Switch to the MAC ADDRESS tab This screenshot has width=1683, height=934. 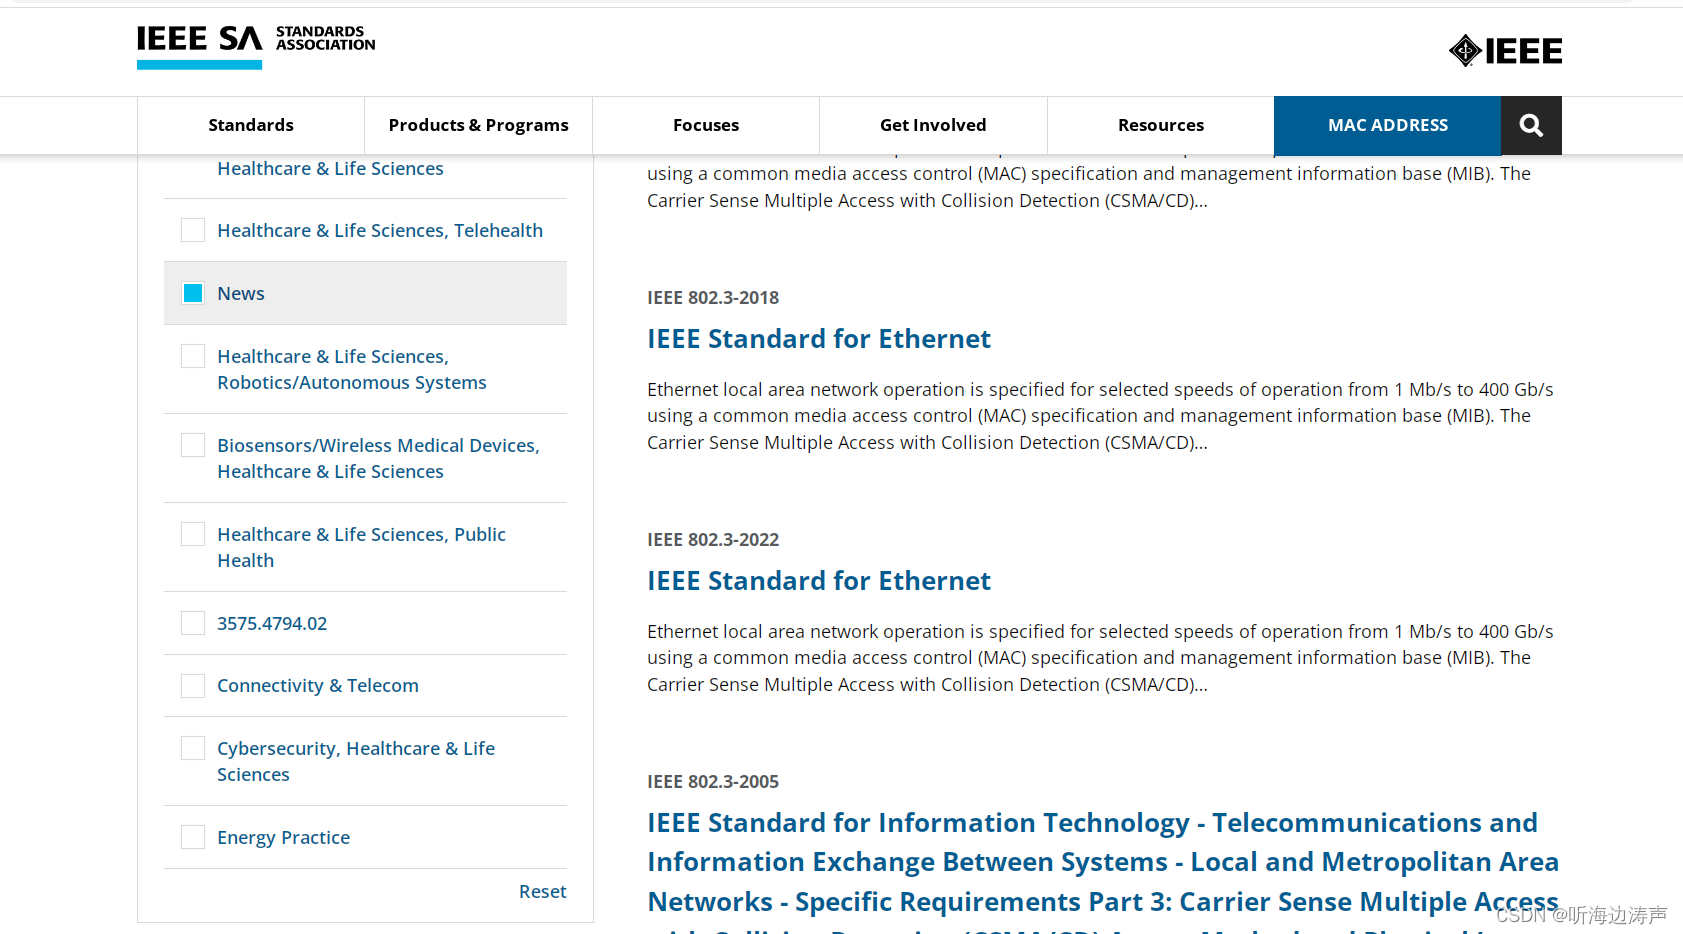tap(1387, 125)
